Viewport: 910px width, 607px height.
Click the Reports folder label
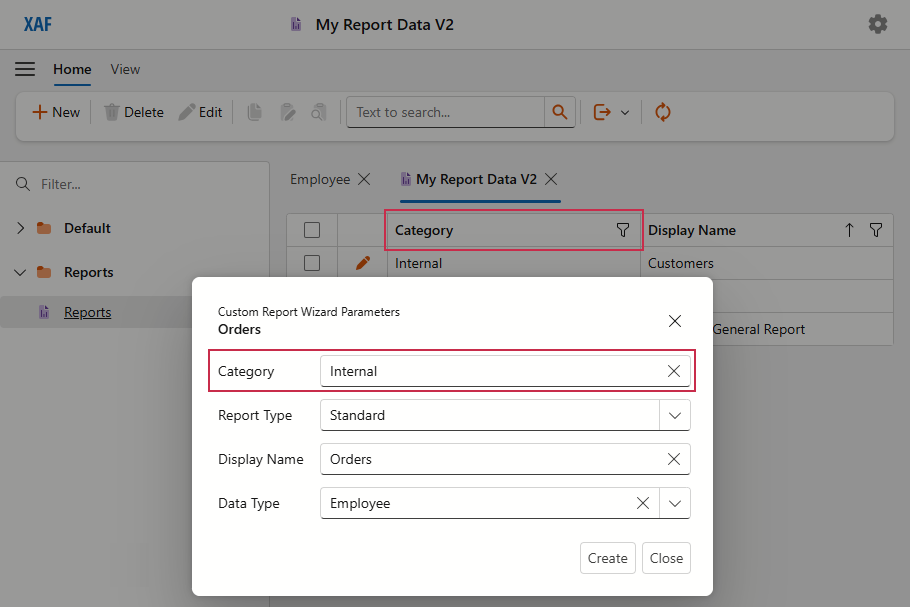[x=89, y=272]
